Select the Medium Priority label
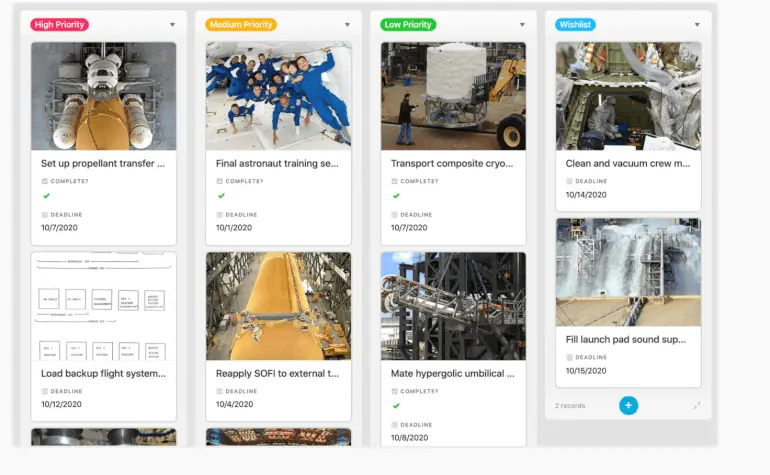 [241, 25]
